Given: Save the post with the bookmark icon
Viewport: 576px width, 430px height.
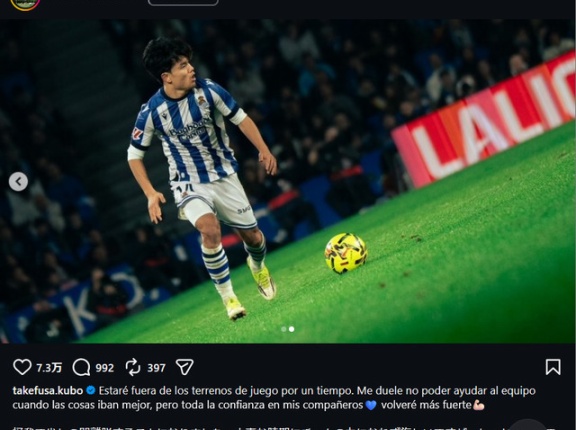Looking at the screenshot, I should 553,367.
